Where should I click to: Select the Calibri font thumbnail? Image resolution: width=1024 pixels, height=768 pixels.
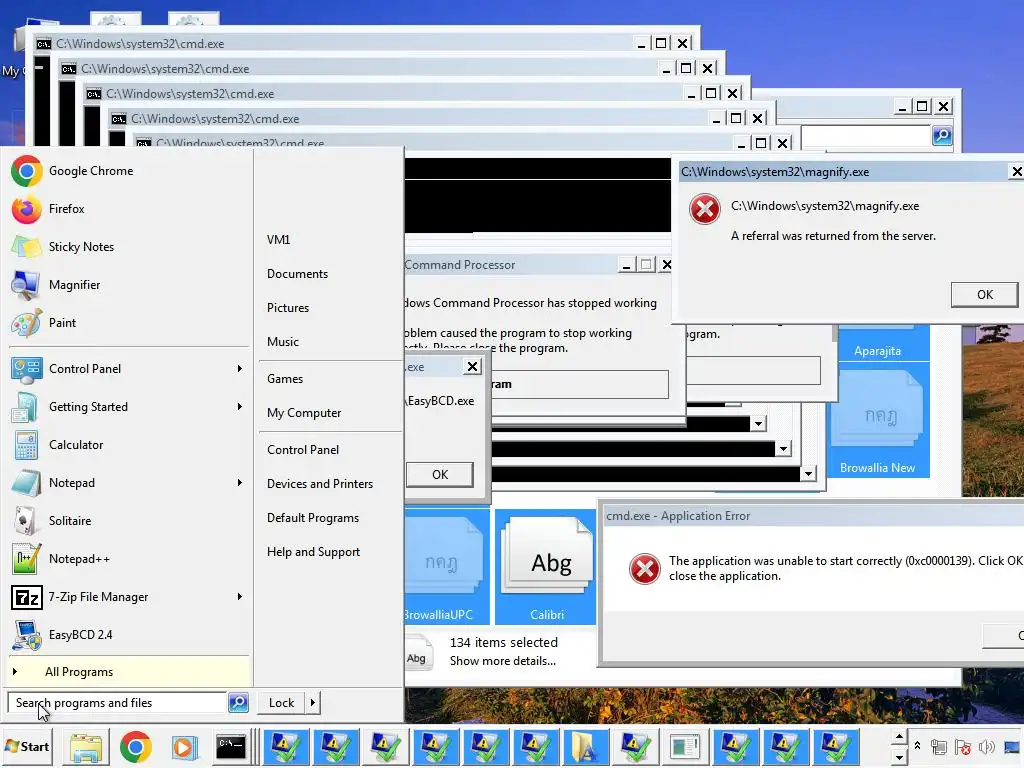pyautogui.click(x=547, y=566)
